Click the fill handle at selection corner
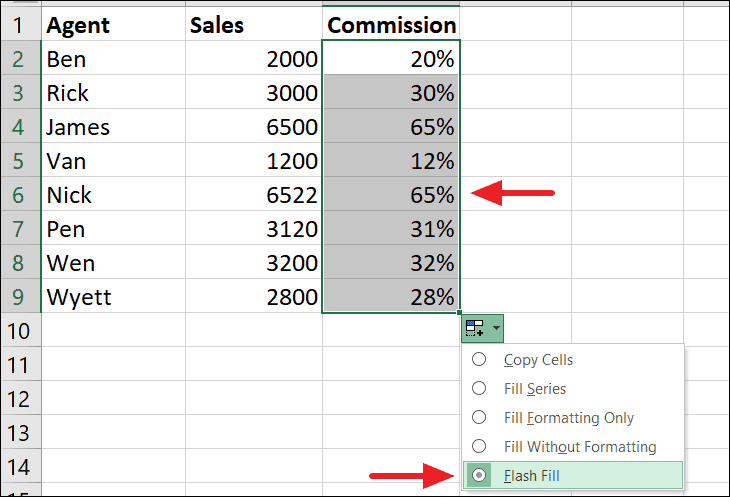 click(460, 313)
